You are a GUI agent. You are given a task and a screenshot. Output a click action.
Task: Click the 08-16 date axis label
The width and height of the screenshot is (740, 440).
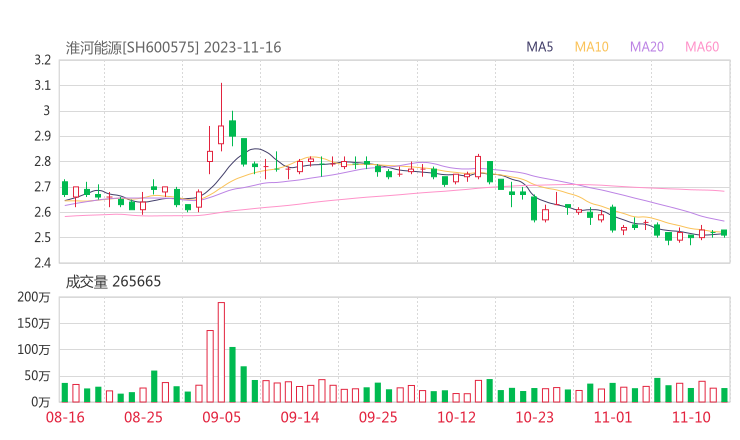pyautogui.click(x=65, y=417)
